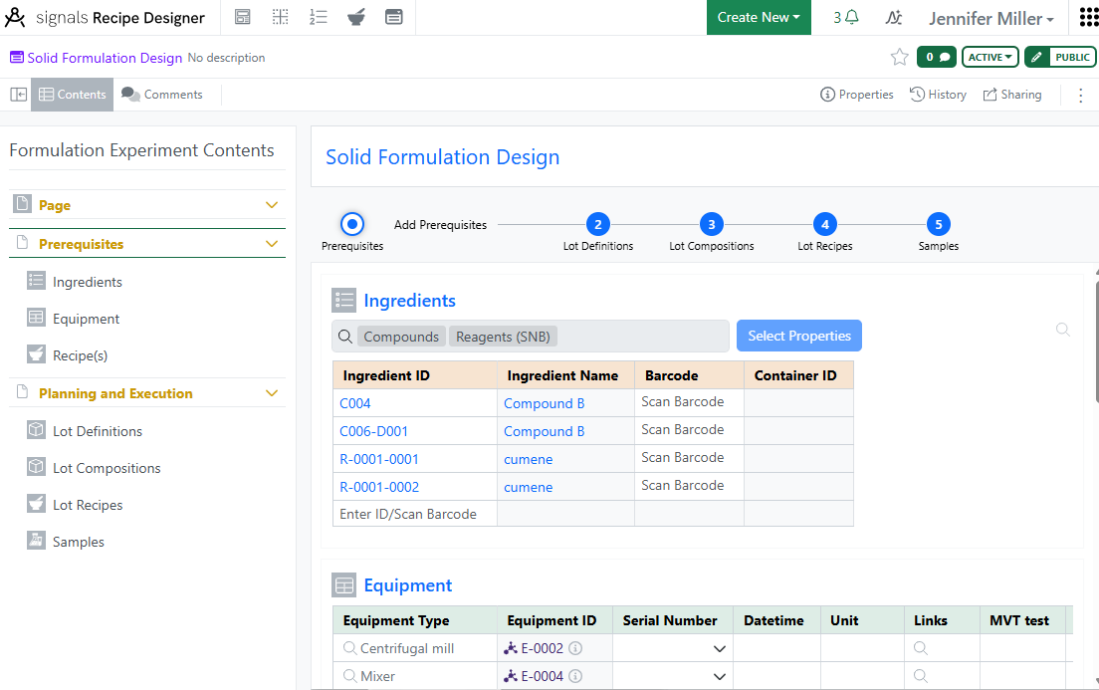Open the Jennifer Miller user menu
This screenshot has height=690, width=1099.
(x=991, y=18)
